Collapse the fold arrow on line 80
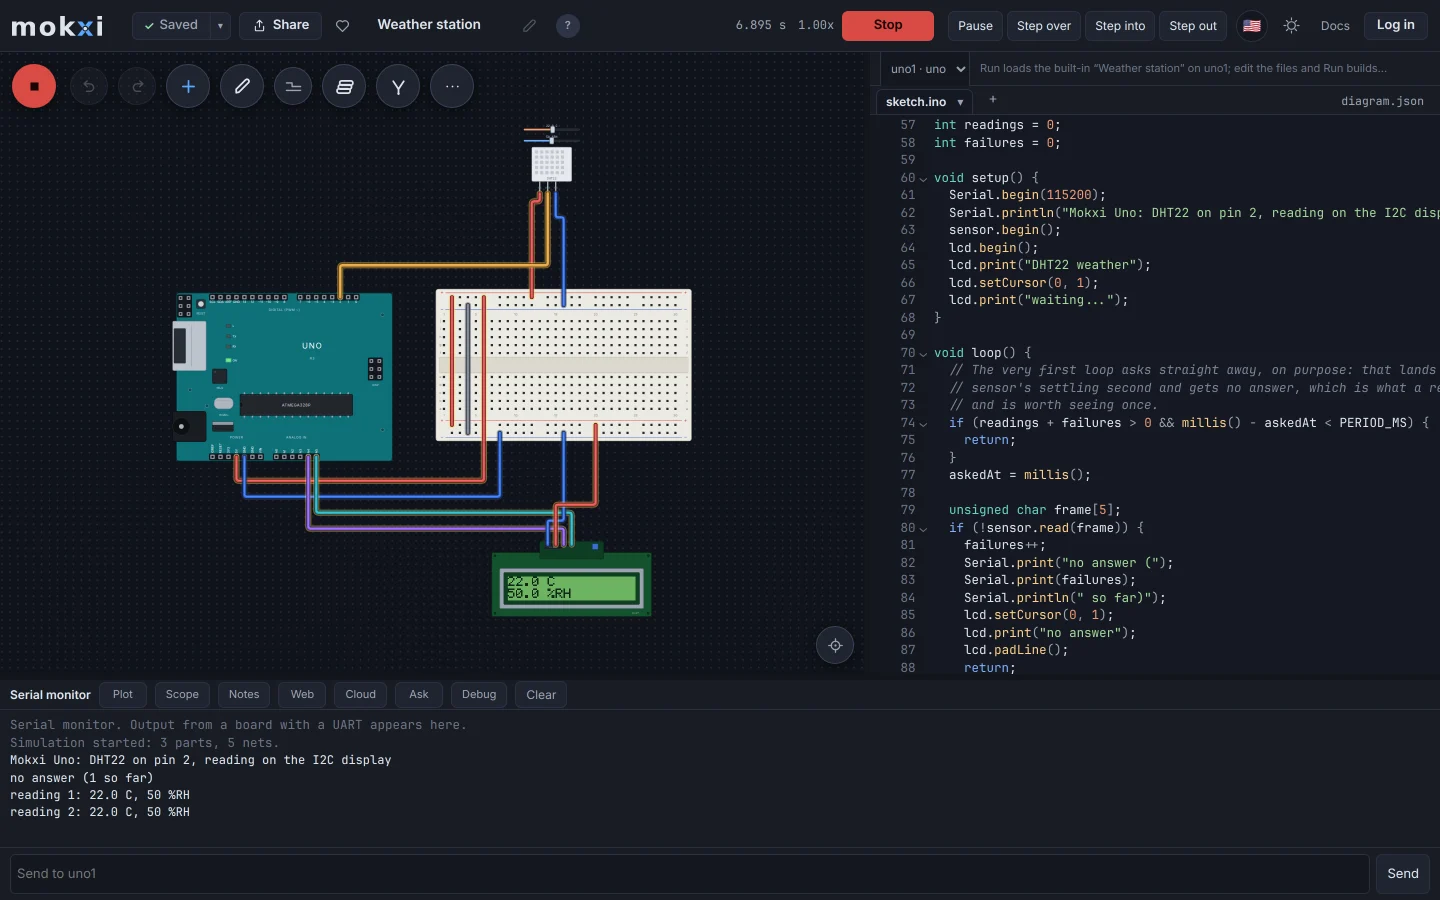 tap(923, 528)
